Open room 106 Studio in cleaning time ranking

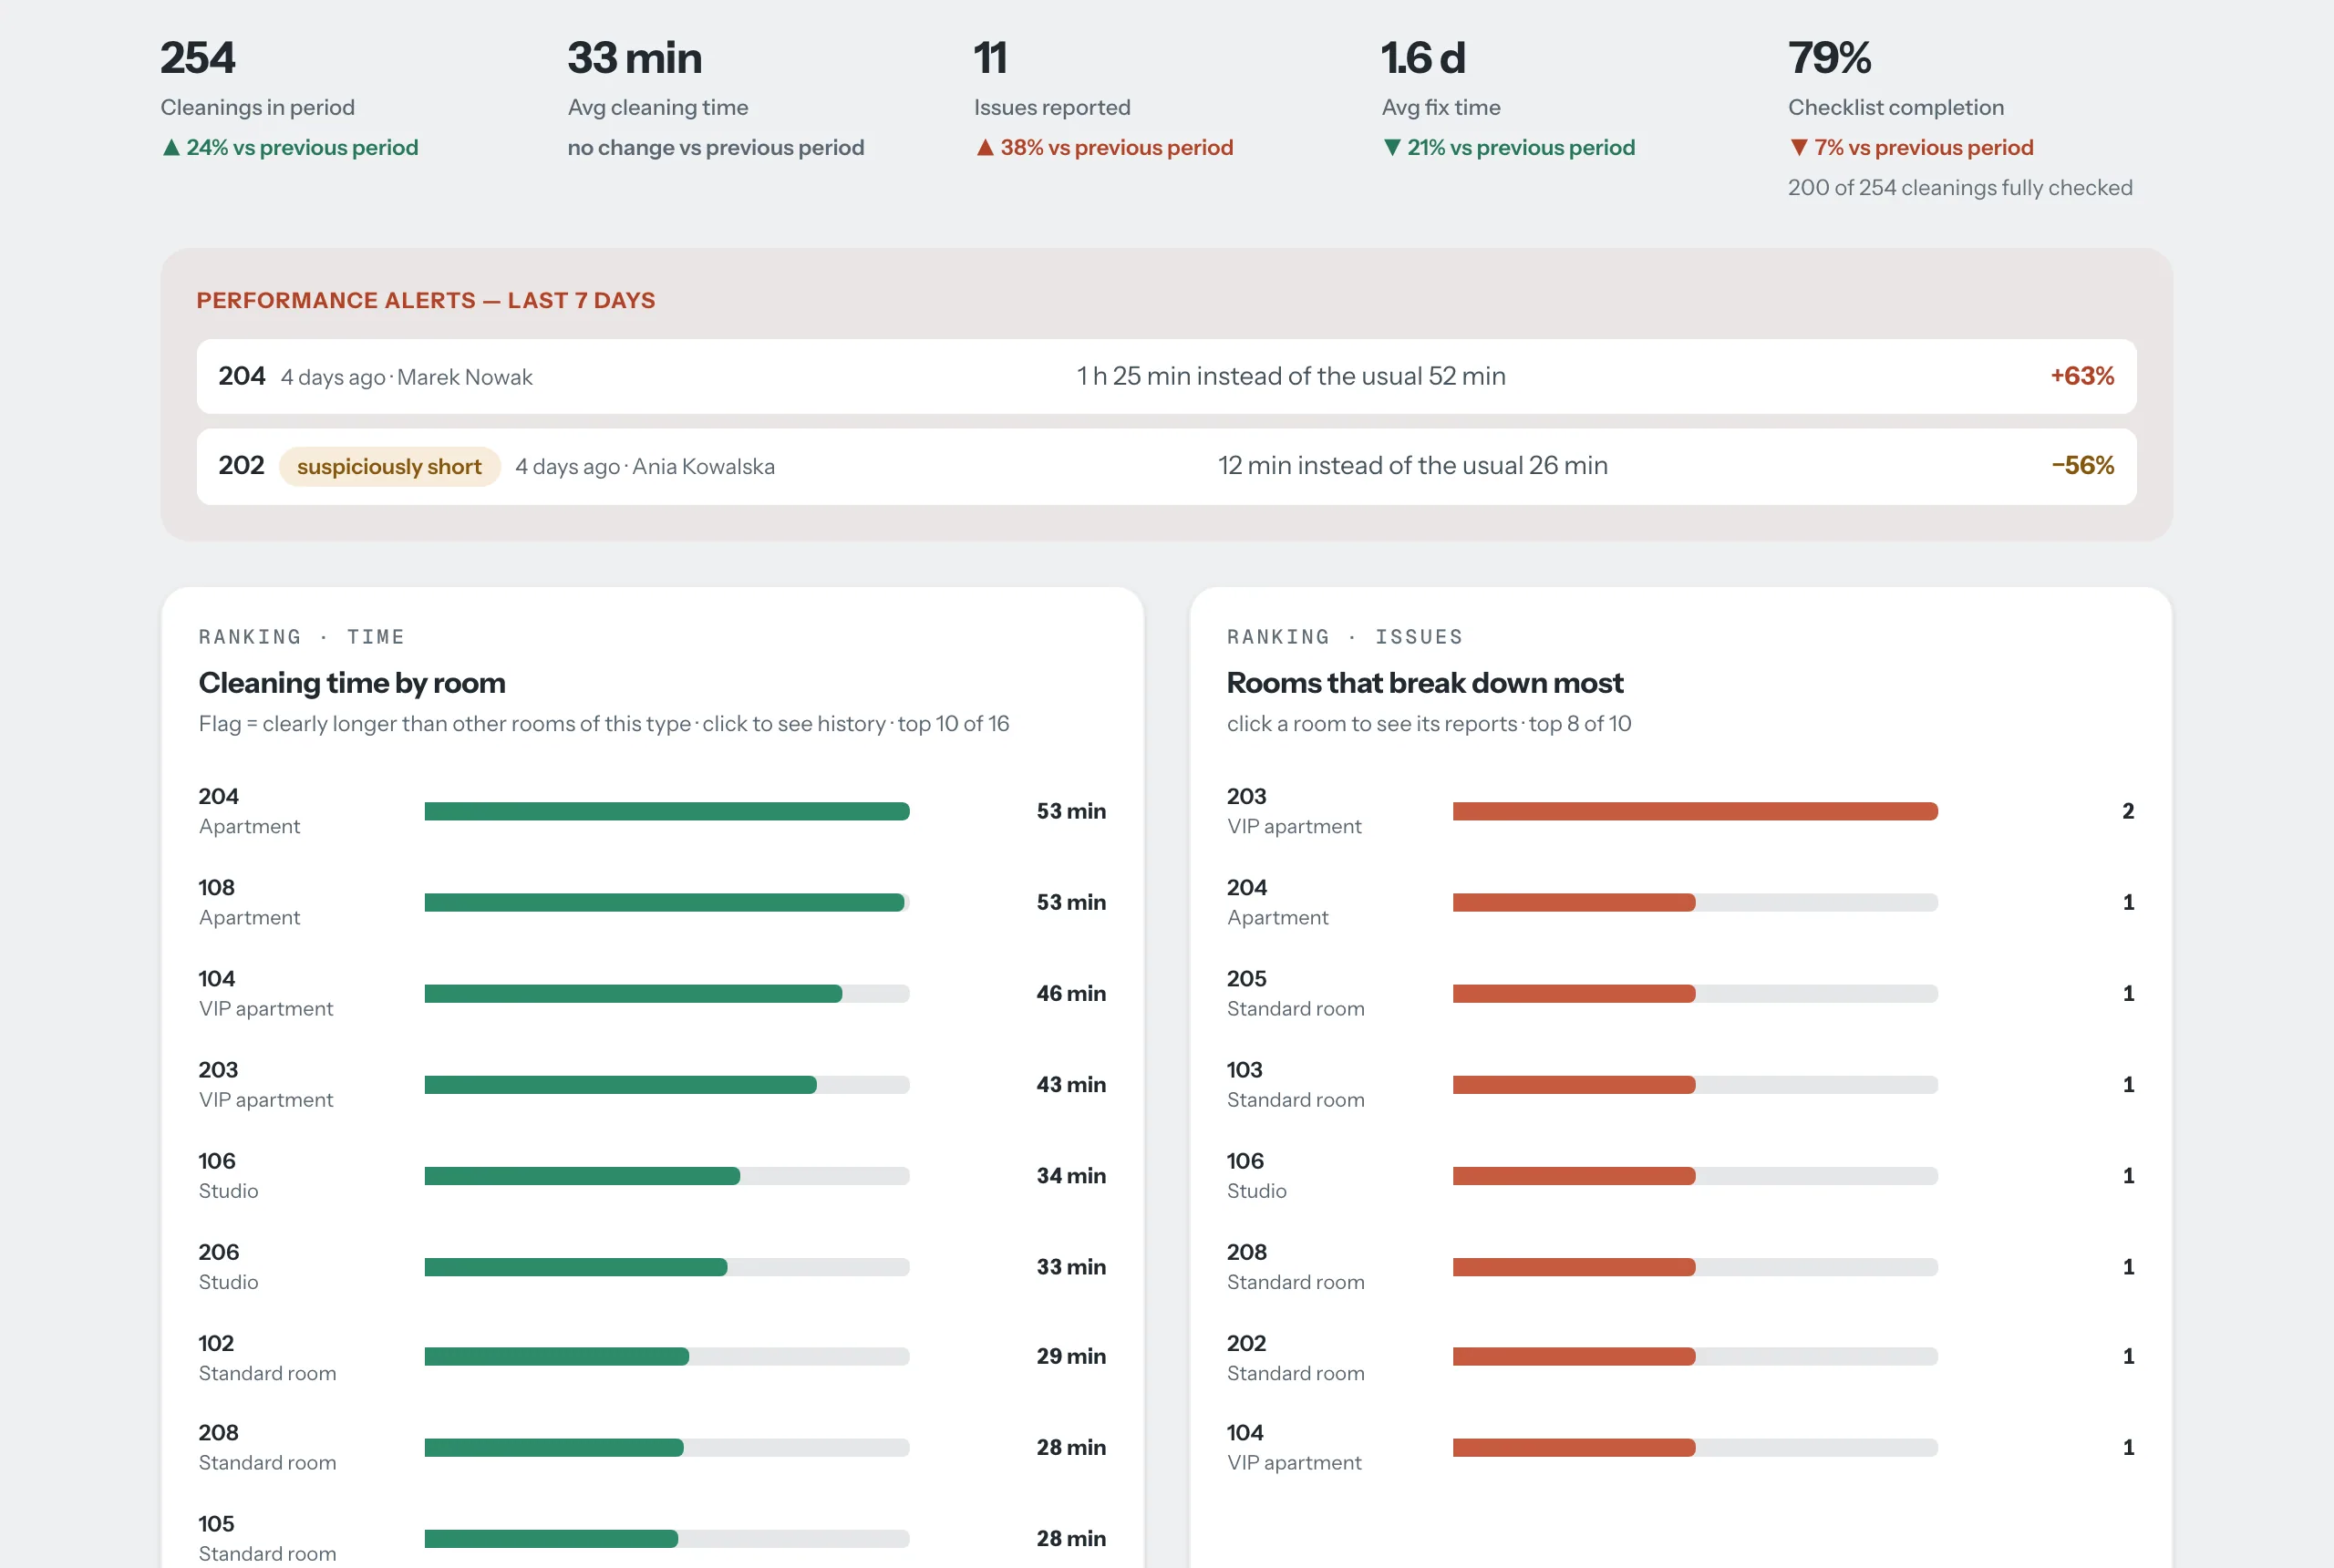(652, 1175)
